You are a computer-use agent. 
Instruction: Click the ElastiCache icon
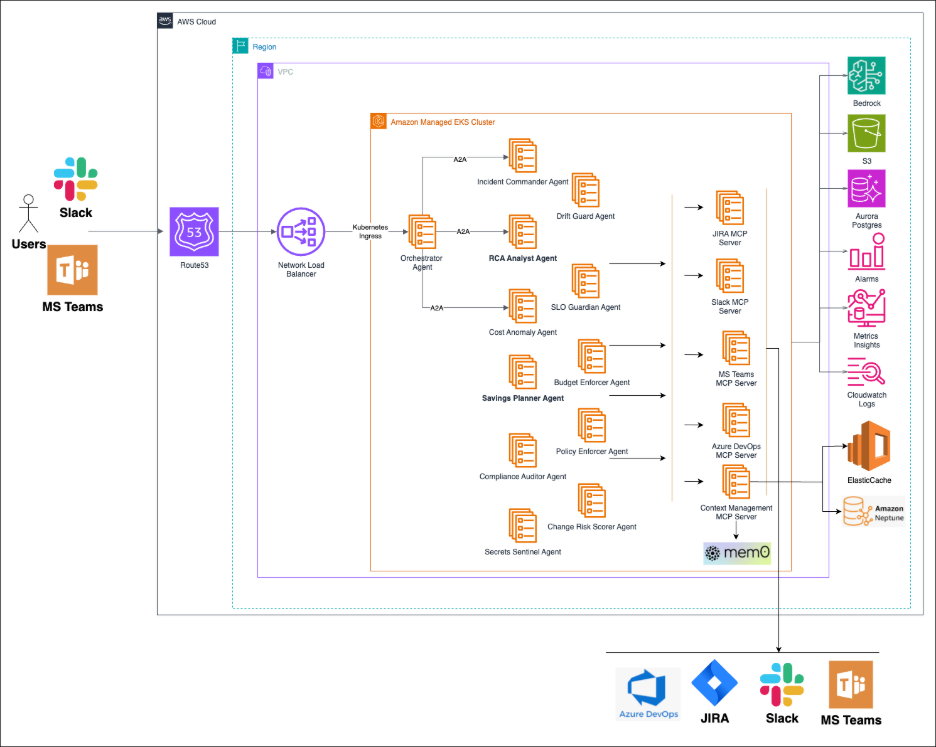(x=867, y=446)
